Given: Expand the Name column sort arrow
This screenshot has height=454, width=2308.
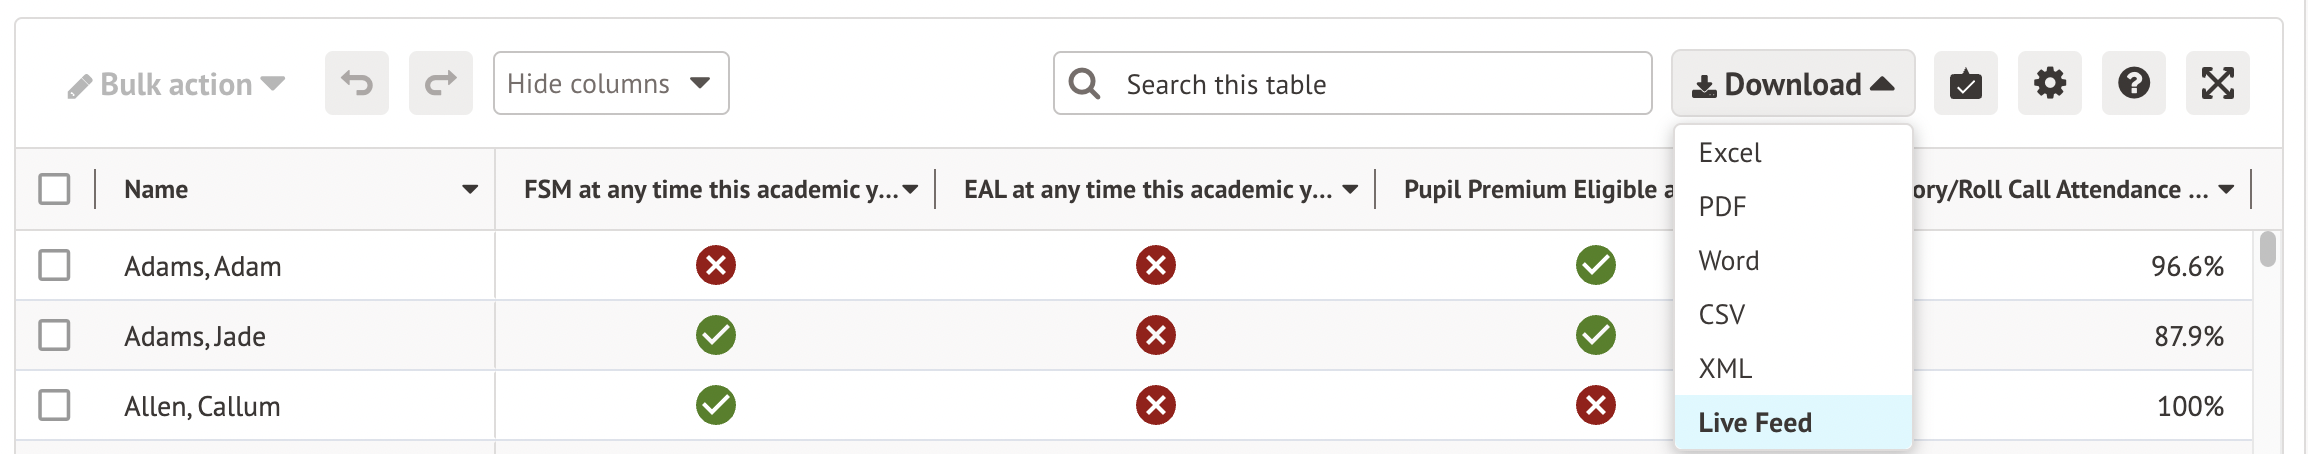Looking at the screenshot, I should click(469, 189).
